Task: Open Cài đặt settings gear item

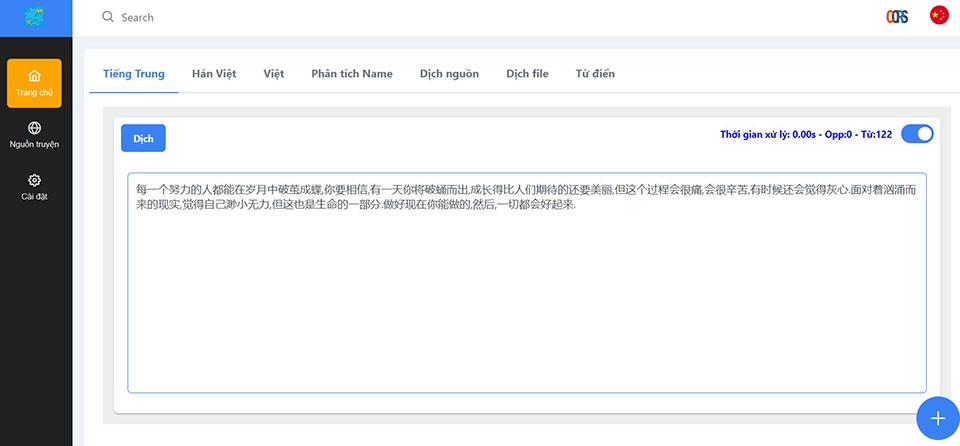Action: (34, 187)
